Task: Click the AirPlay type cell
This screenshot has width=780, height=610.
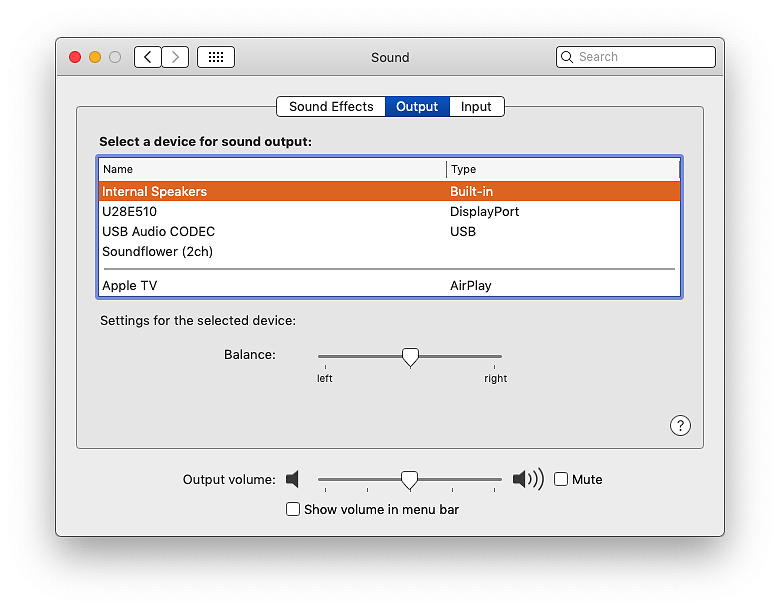Action: point(471,286)
